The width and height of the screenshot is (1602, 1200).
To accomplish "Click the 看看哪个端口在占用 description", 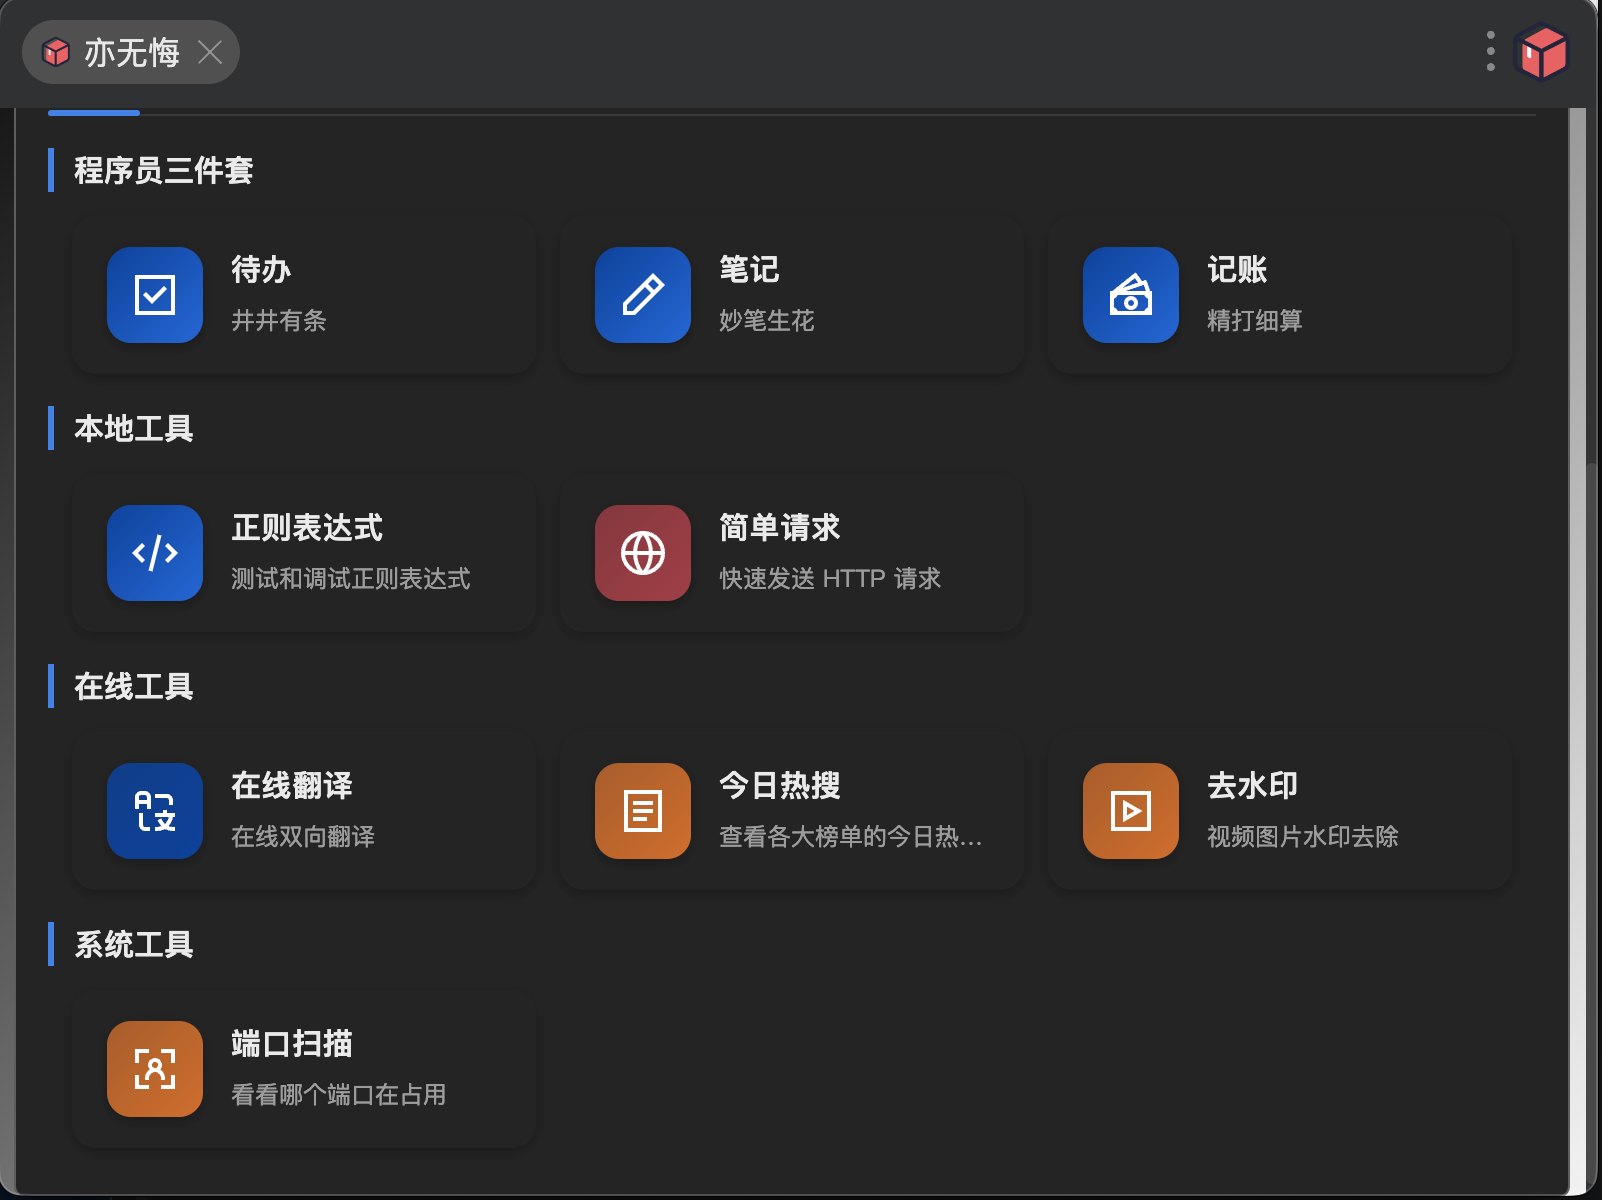I will [x=339, y=1095].
